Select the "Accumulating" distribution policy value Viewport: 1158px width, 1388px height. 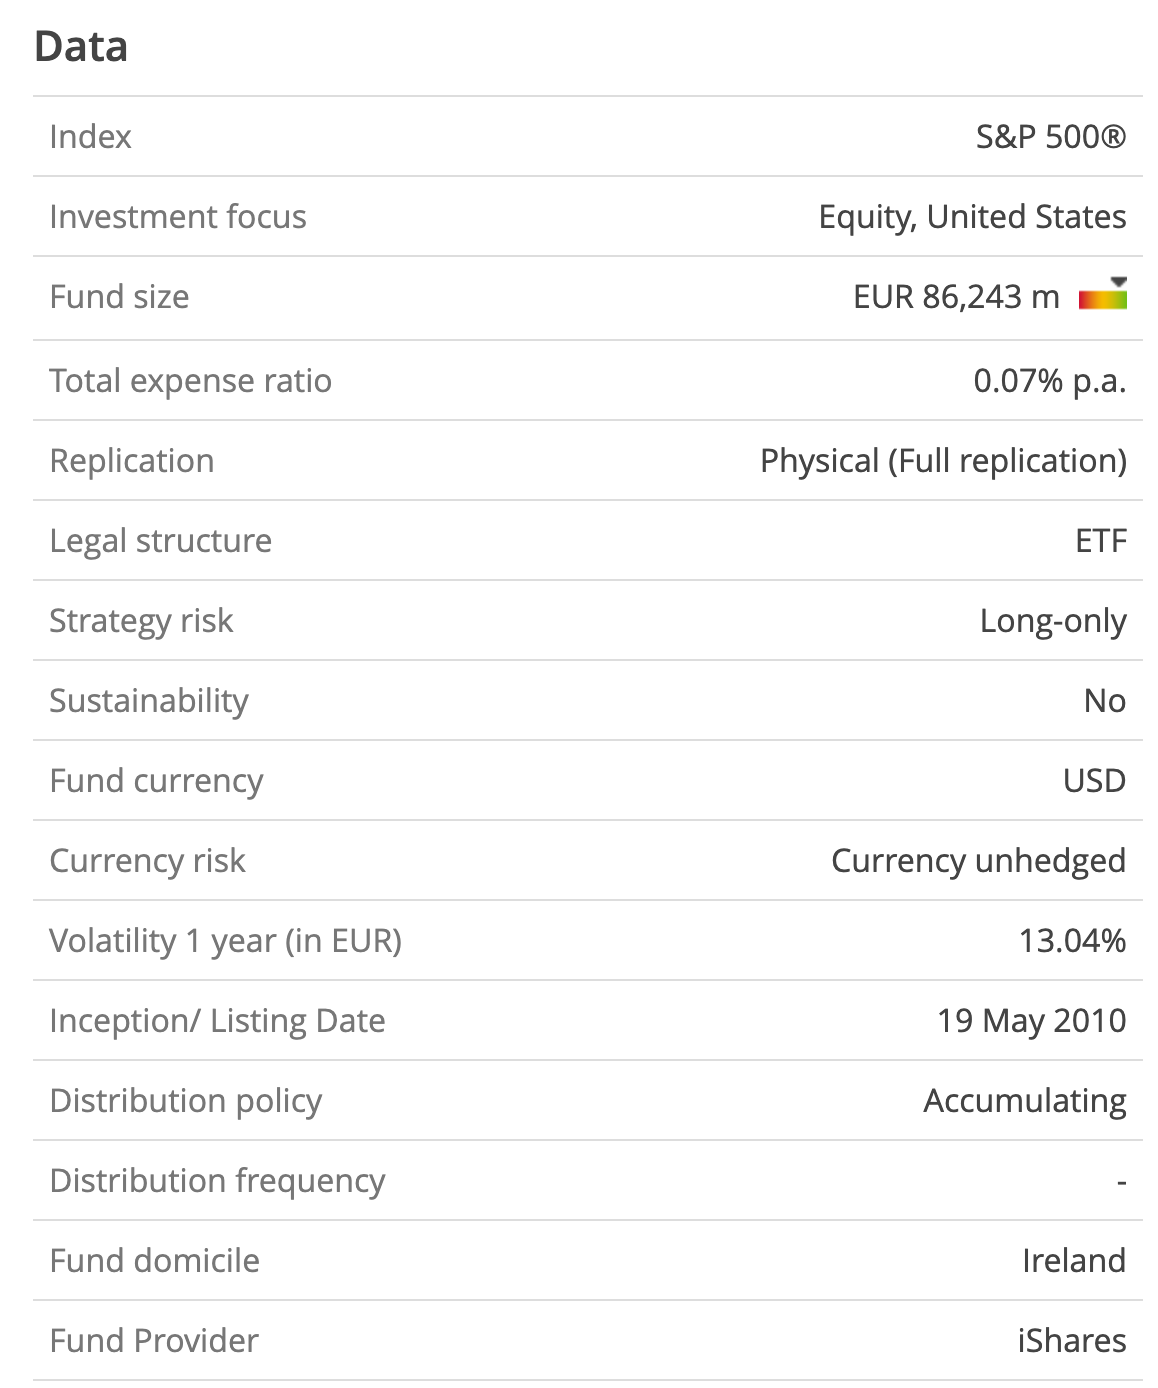pyautogui.click(x=1024, y=1101)
